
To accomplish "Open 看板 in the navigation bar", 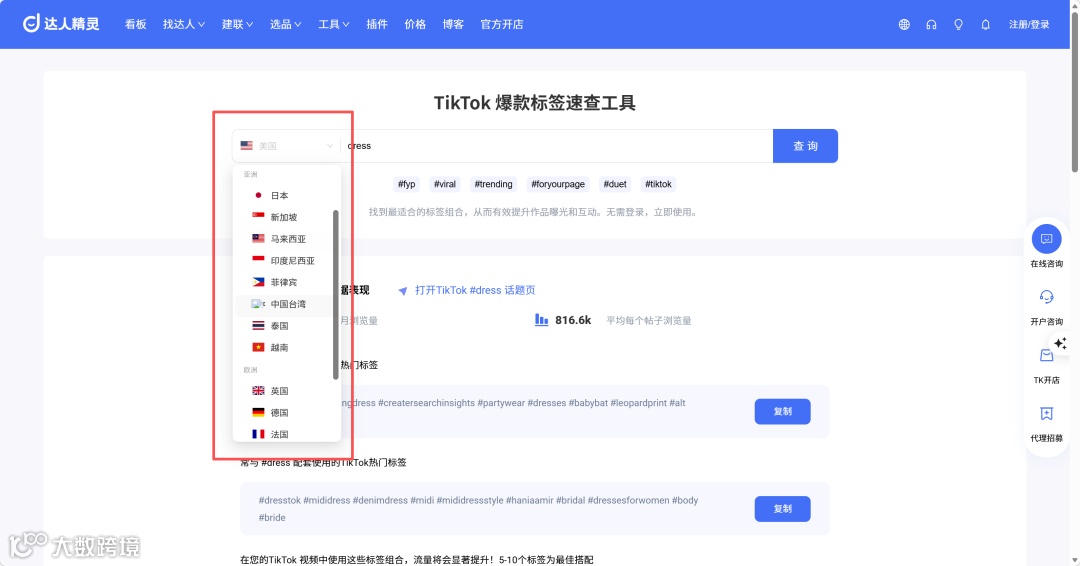I will [x=136, y=24].
